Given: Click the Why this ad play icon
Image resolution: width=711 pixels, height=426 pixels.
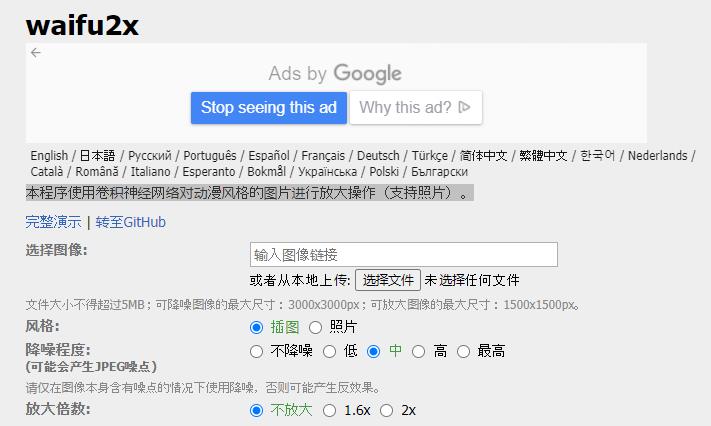Looking at the screenshot, I should (464, 107).
